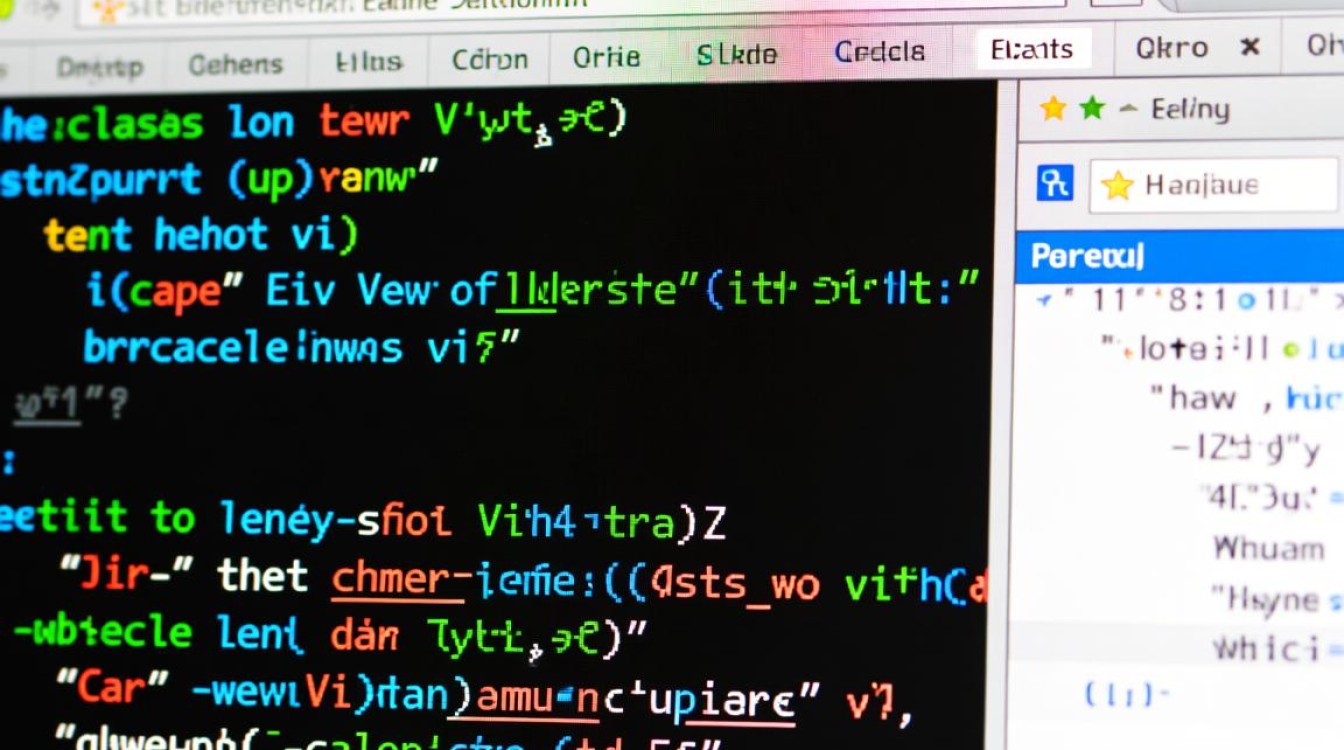Toggle the favorite star inside the Hanjaue search box
This screenshot has width=1344, height=750.
1118,183
